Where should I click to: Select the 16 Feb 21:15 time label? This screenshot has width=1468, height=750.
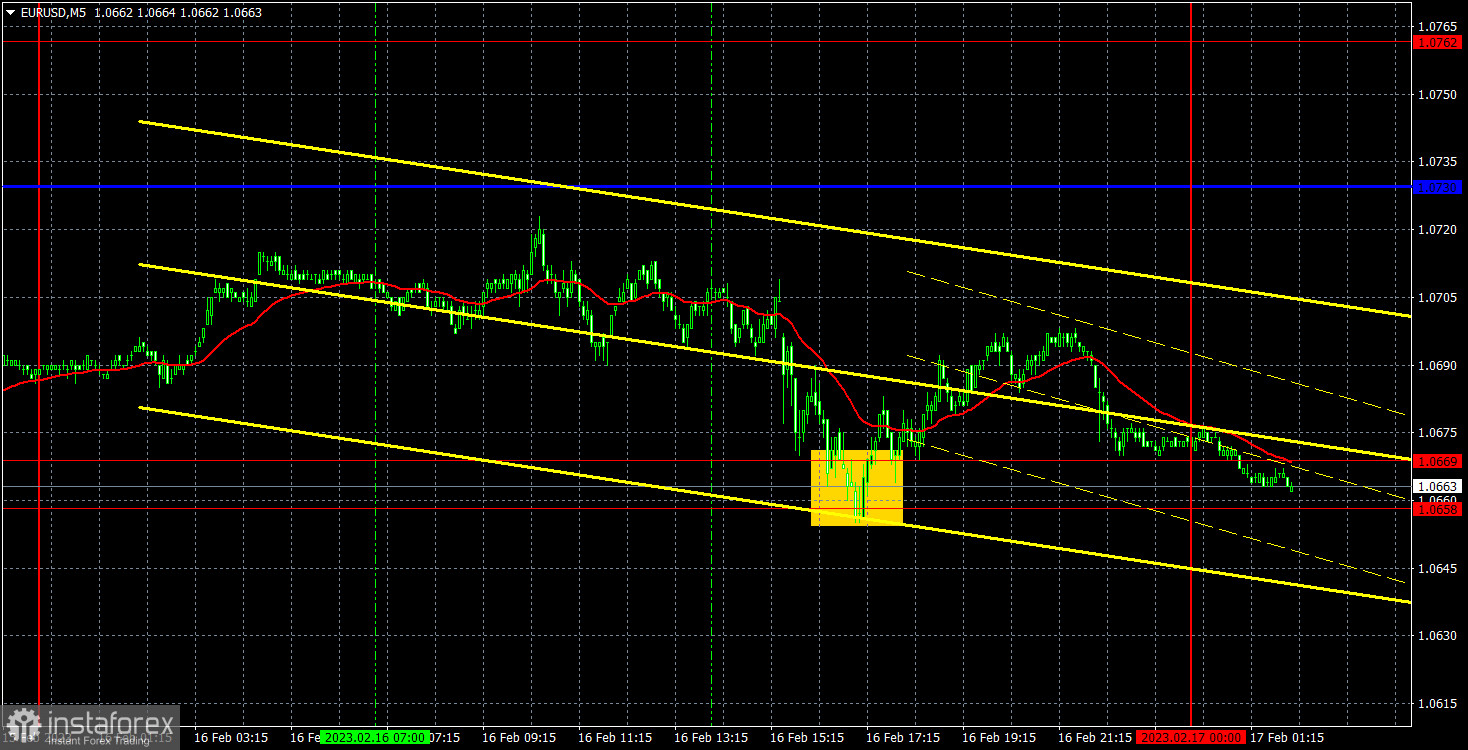(1095, 737)
